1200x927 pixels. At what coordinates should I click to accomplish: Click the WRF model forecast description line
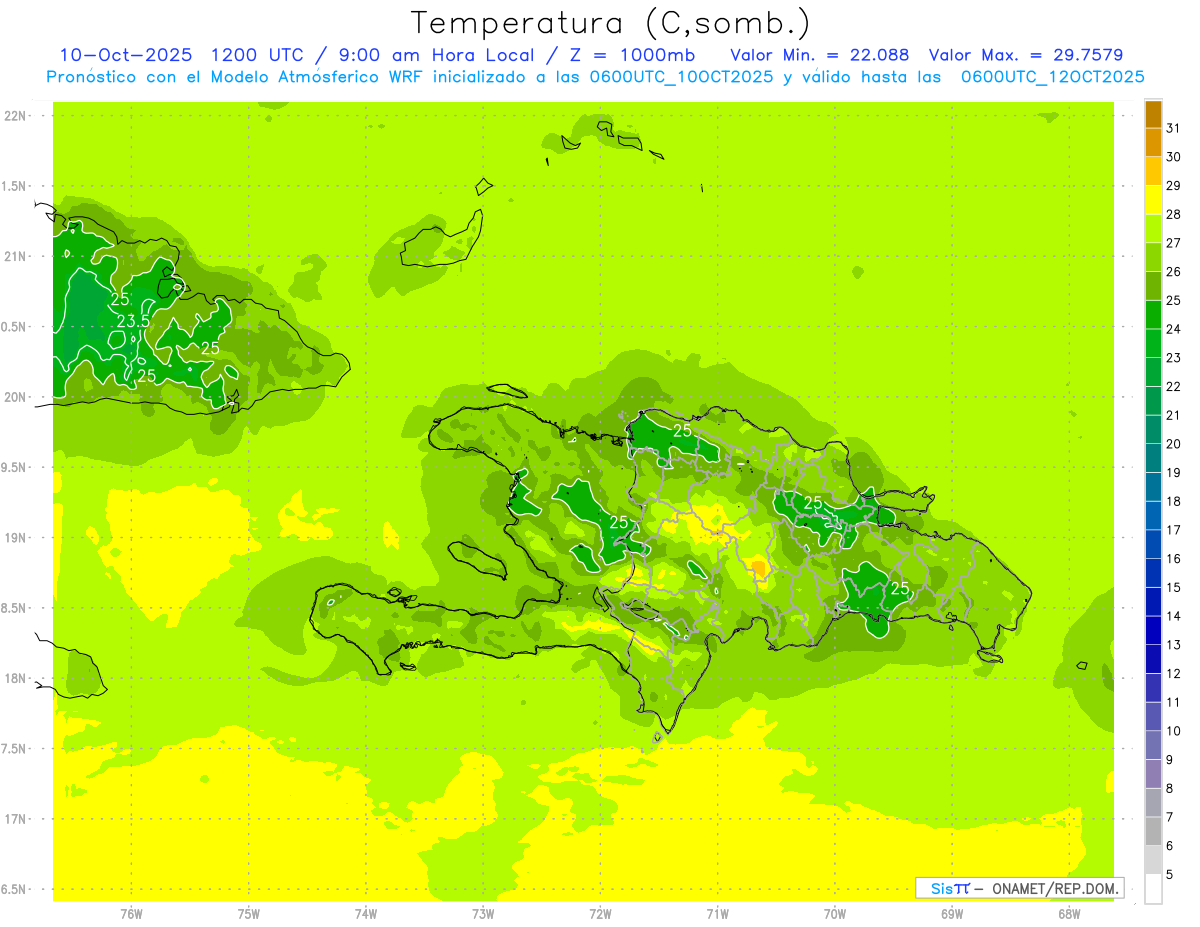595,76
